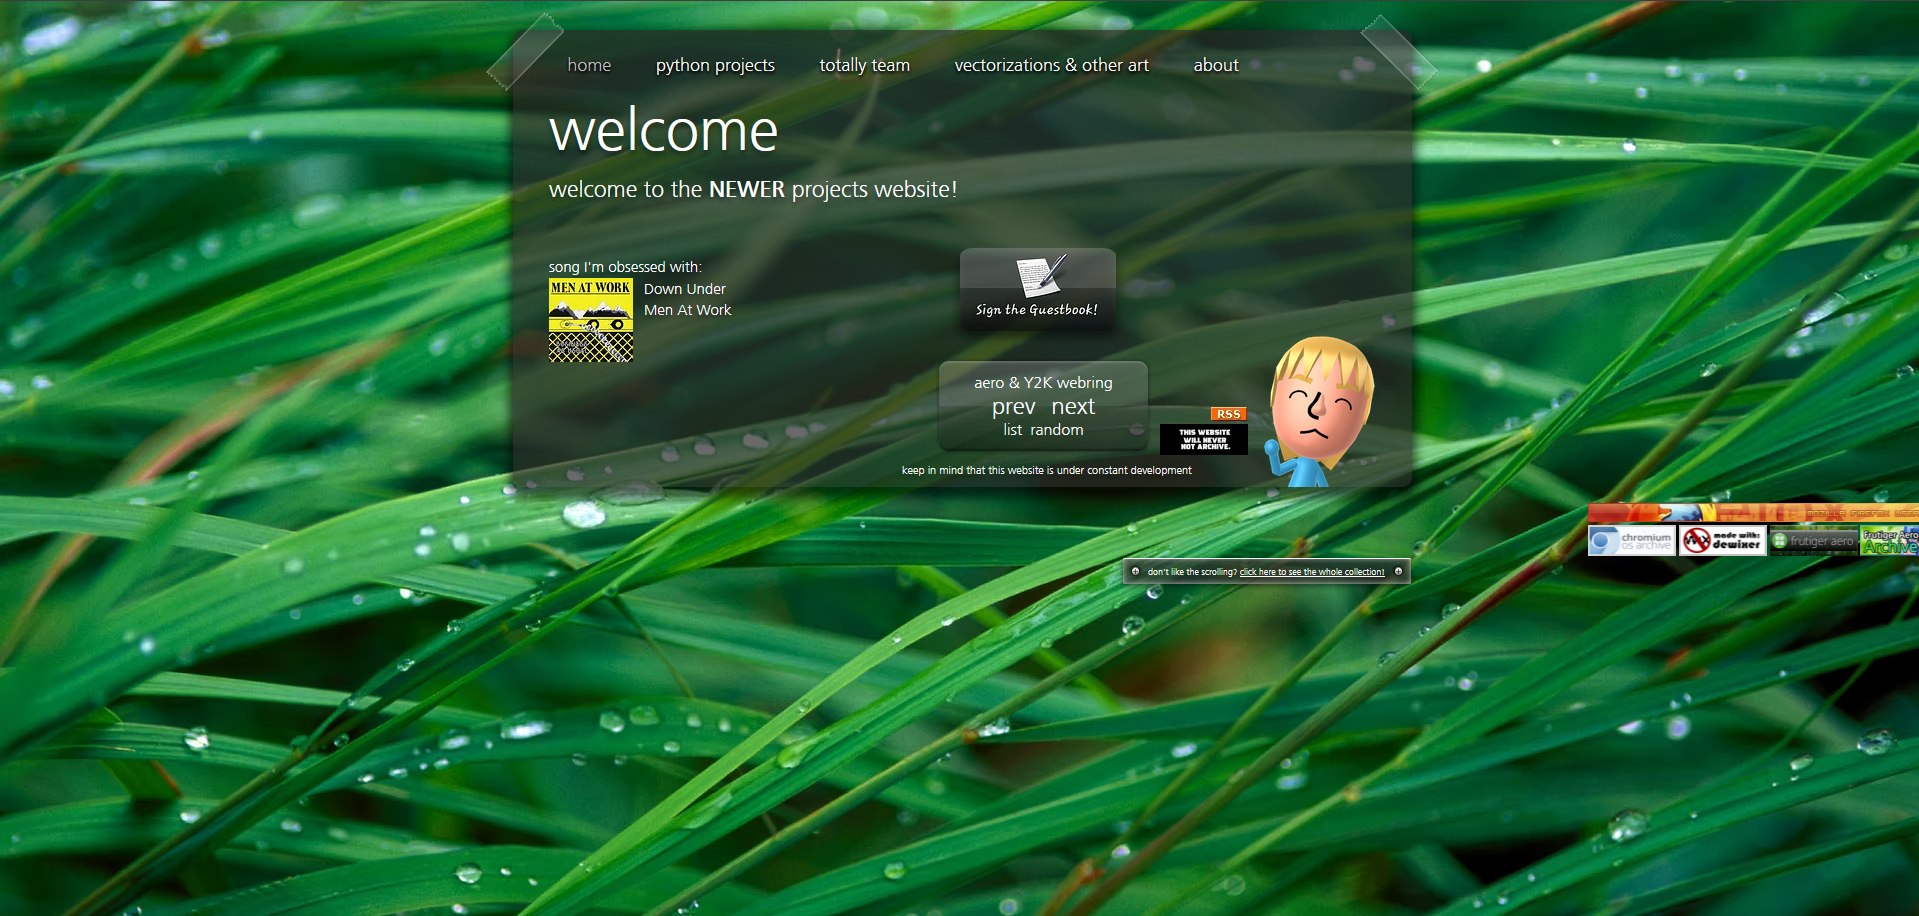1919x916 pixels.
Task: Click the Mozilla Firefox user banner
Action: point(1752,513)
